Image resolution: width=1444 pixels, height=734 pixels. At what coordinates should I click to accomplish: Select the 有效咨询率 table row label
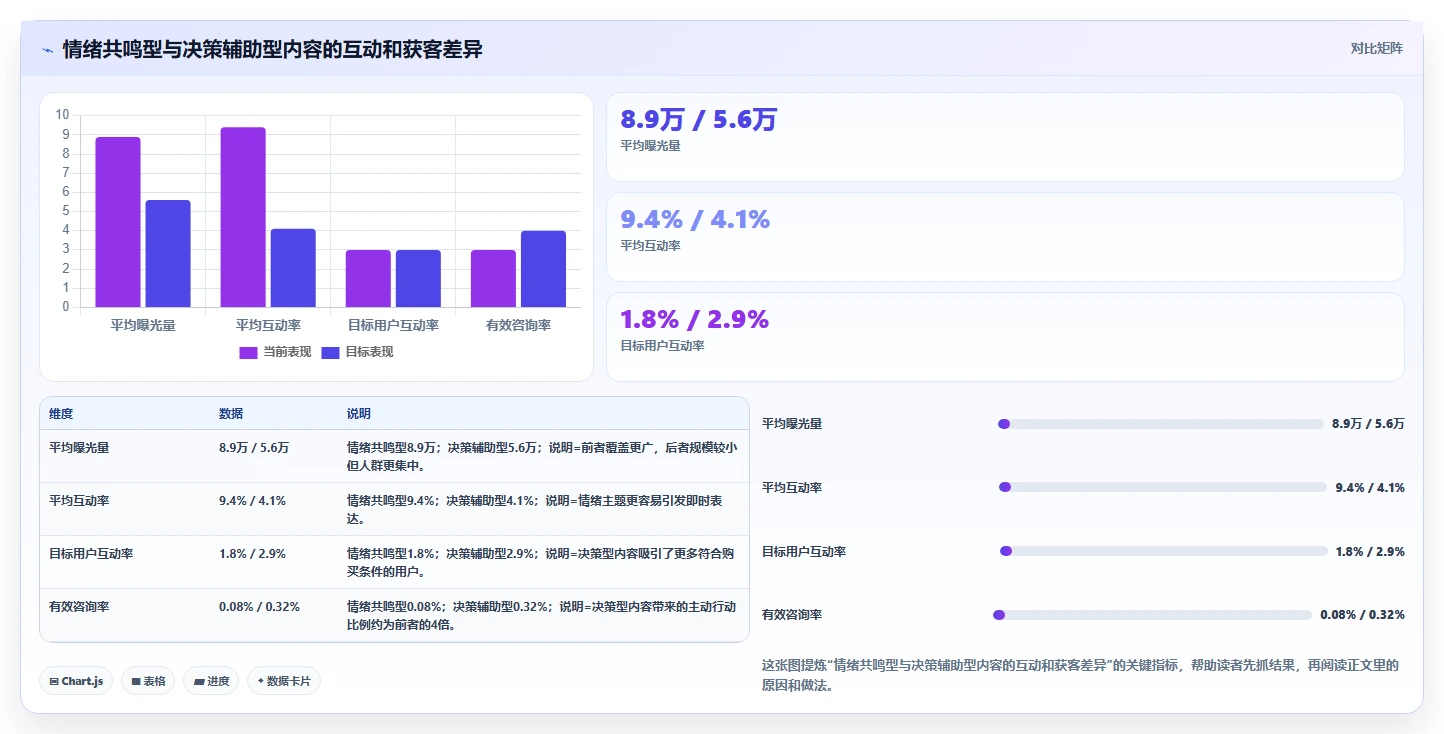[79, 606]
